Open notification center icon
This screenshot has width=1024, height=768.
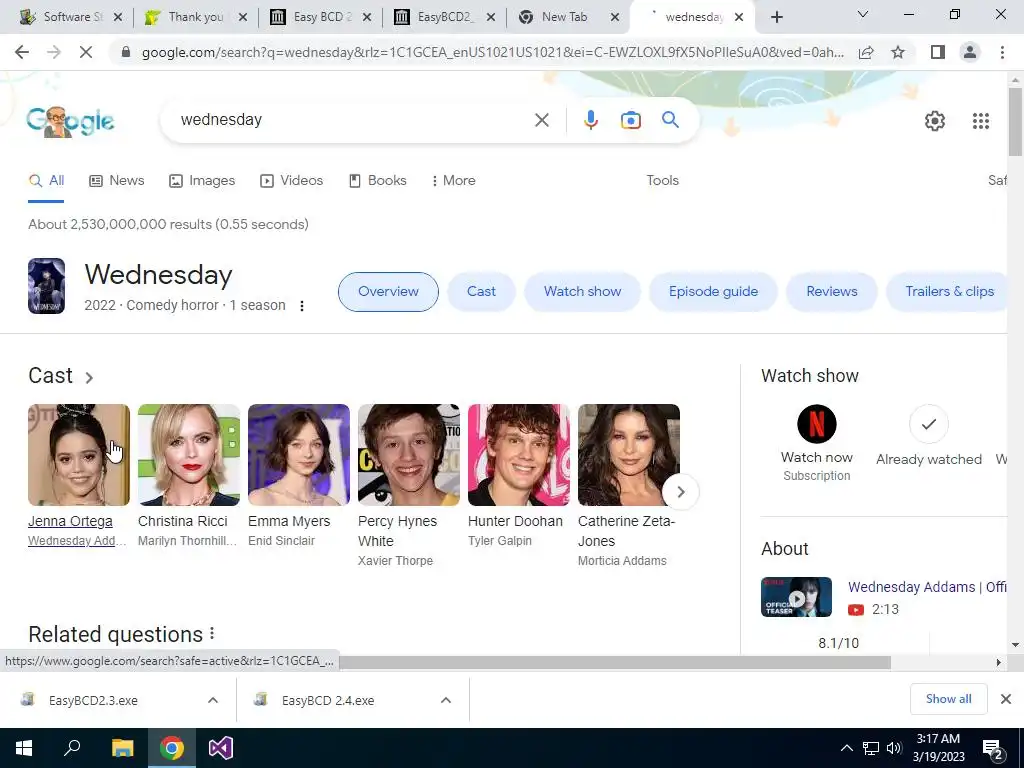point(993,750)
